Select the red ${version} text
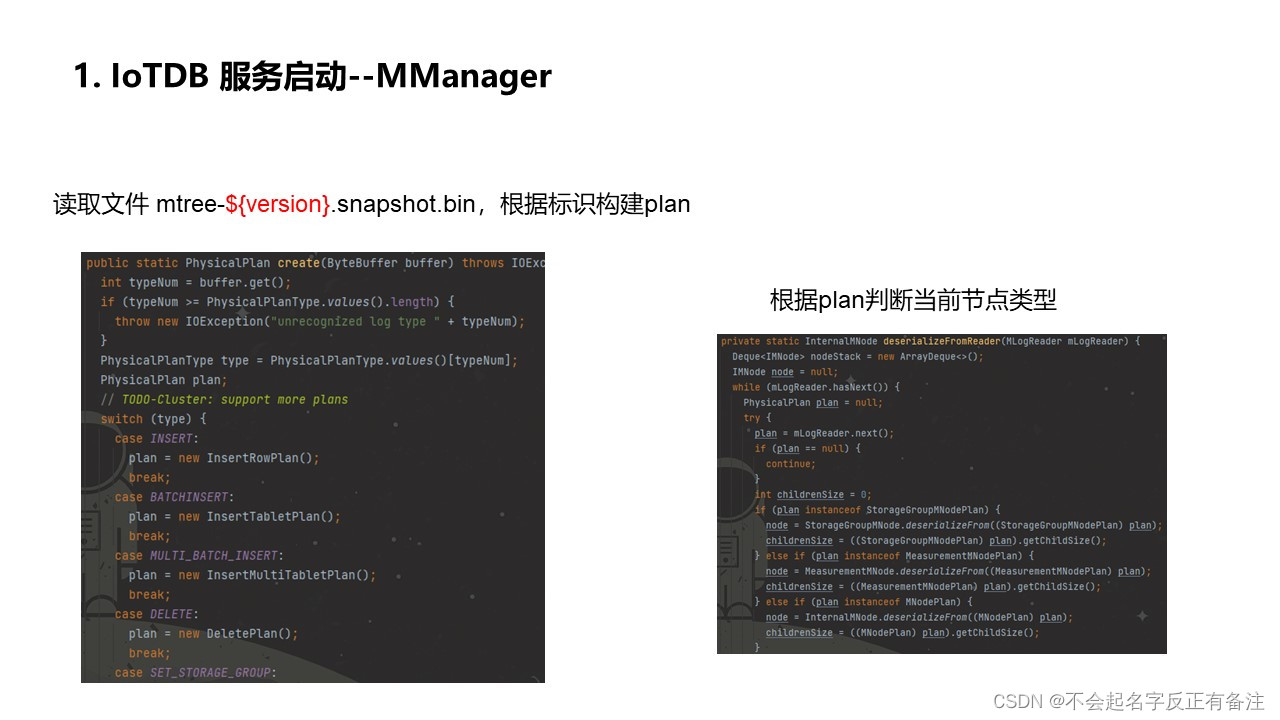1280x720 pixels. click(279, 204)
